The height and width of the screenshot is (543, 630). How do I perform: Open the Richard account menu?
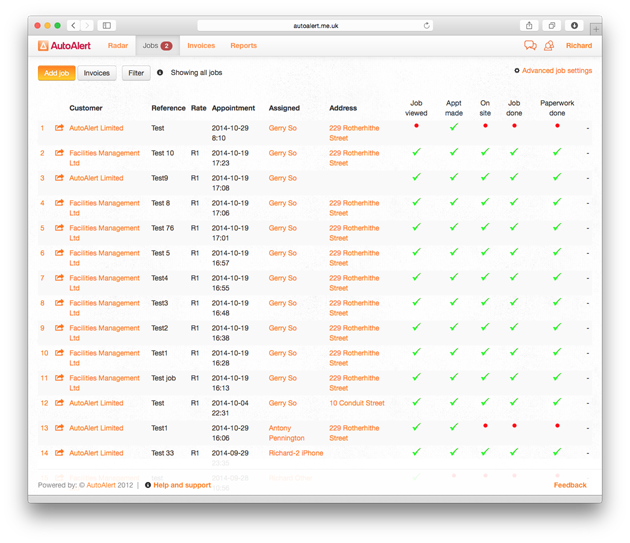coord(579,45)
